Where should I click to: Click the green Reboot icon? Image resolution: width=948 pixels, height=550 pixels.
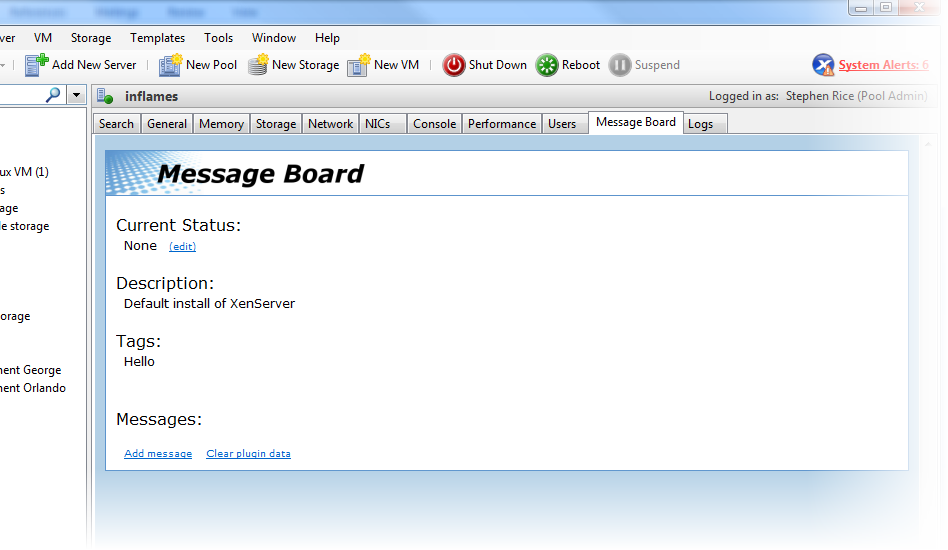click(x=547, y=65)
